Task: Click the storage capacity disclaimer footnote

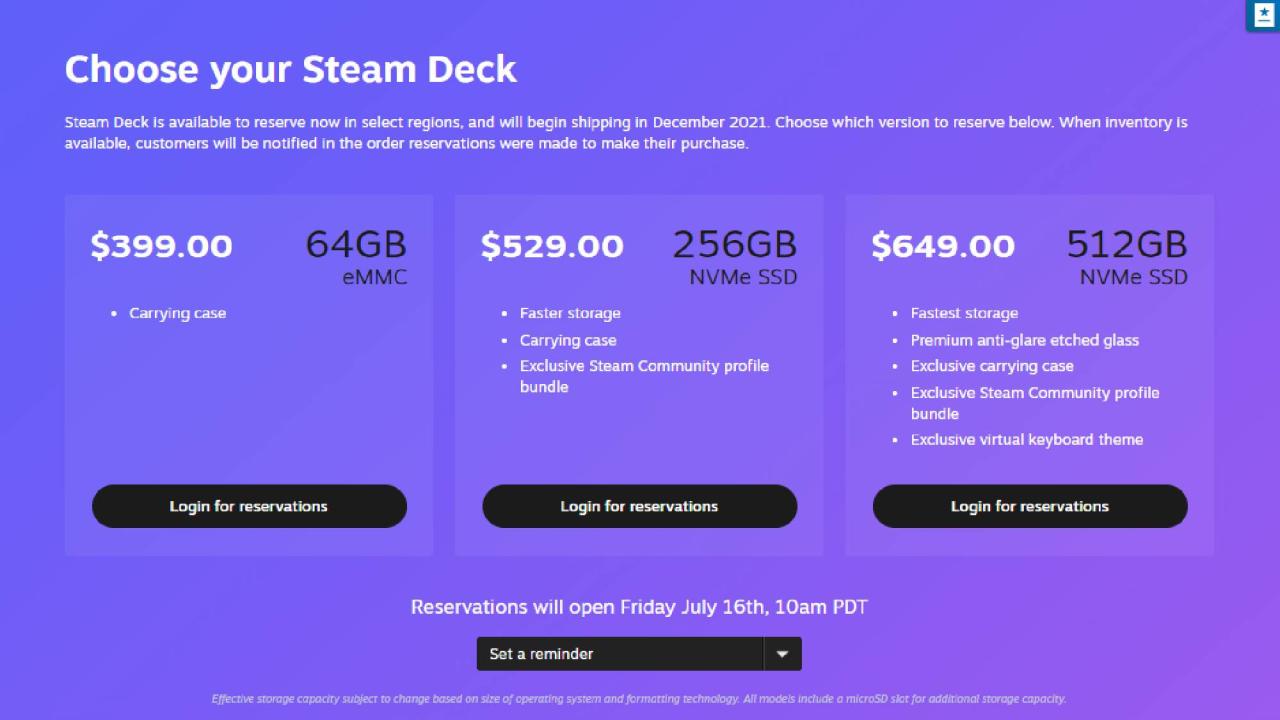Action: [639, 698]
